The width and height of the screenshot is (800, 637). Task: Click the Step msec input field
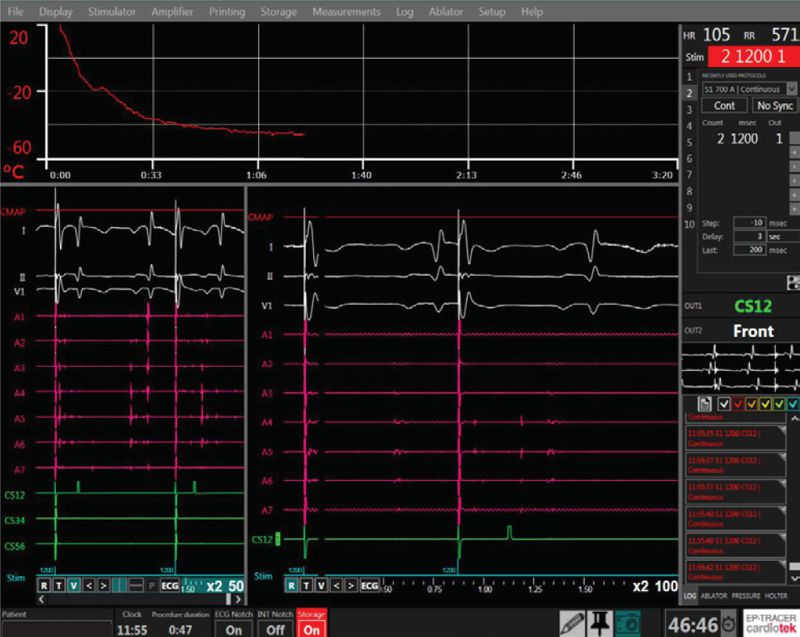[749, 223]
